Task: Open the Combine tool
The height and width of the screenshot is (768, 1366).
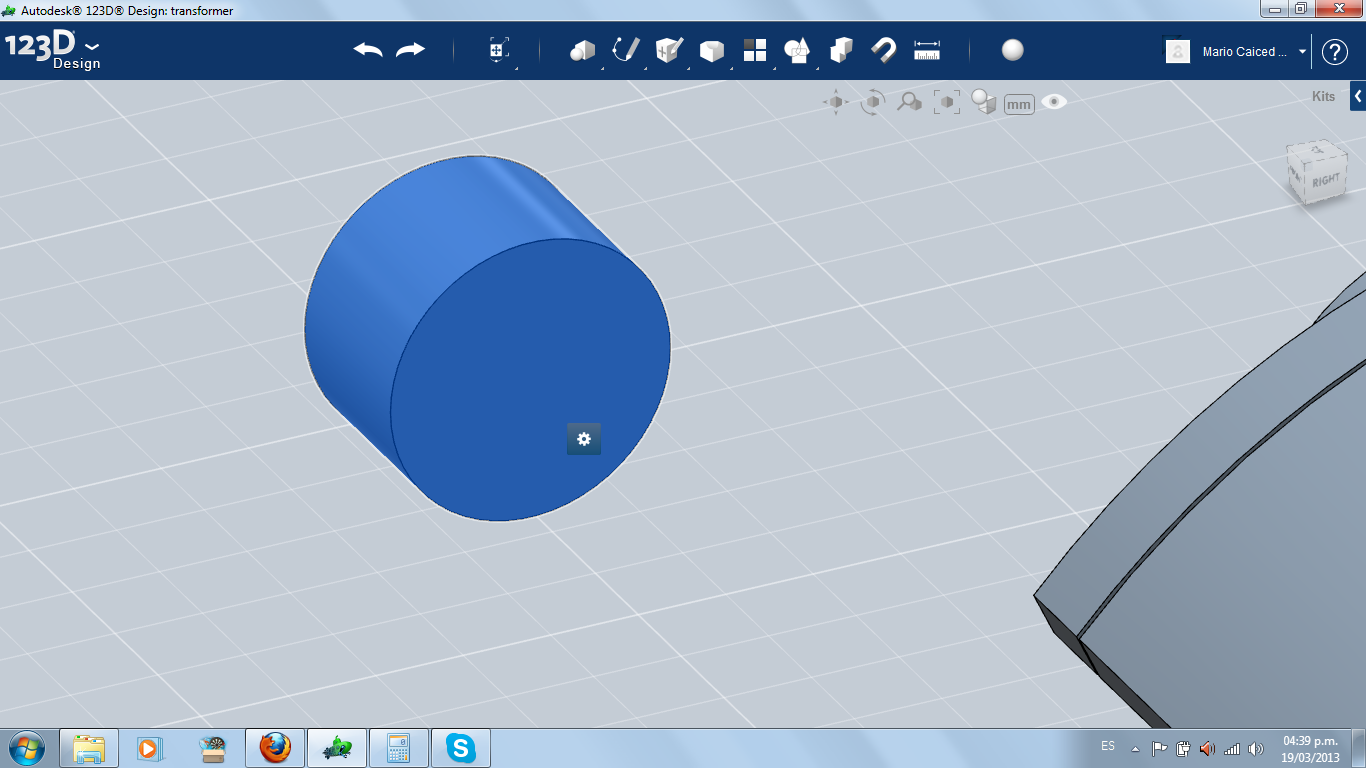Action: click(x=841, y=50)
